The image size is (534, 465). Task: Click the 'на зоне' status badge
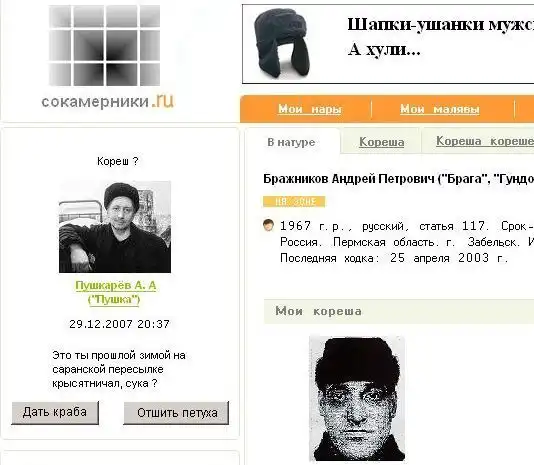[x=294, y=202]
